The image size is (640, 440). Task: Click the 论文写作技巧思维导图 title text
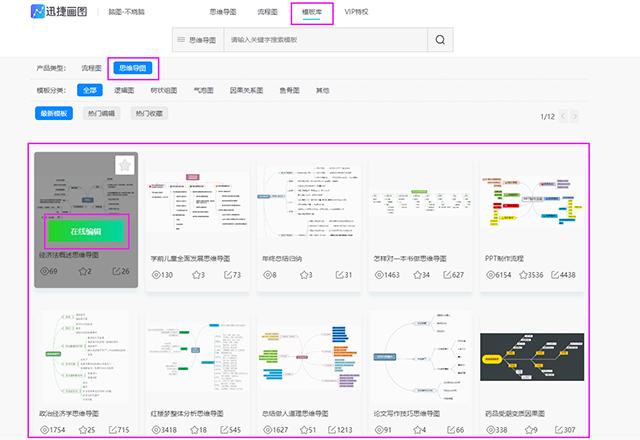(x=407, y=413)
